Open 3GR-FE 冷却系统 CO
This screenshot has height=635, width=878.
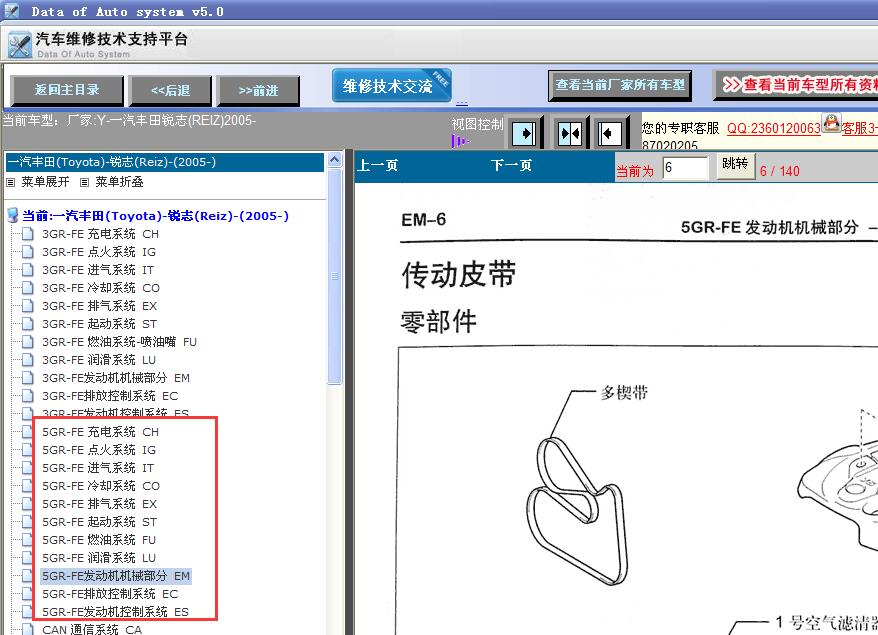tap(101, 288)
